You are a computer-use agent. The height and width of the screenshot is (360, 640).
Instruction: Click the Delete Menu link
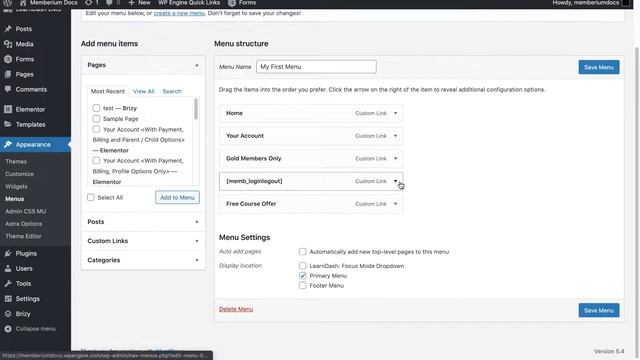click(x=236, y=309)
